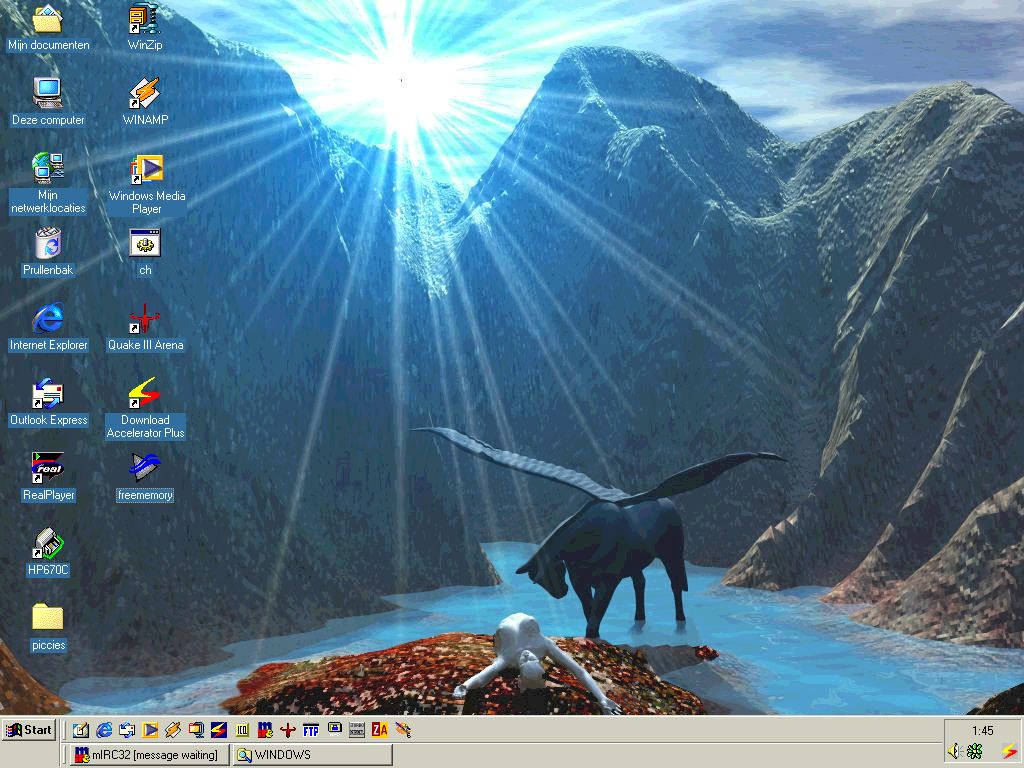This screenshot has width=1024, height=768.
Task: Click the volume speaker tray icon
Action: click(954, 751)
